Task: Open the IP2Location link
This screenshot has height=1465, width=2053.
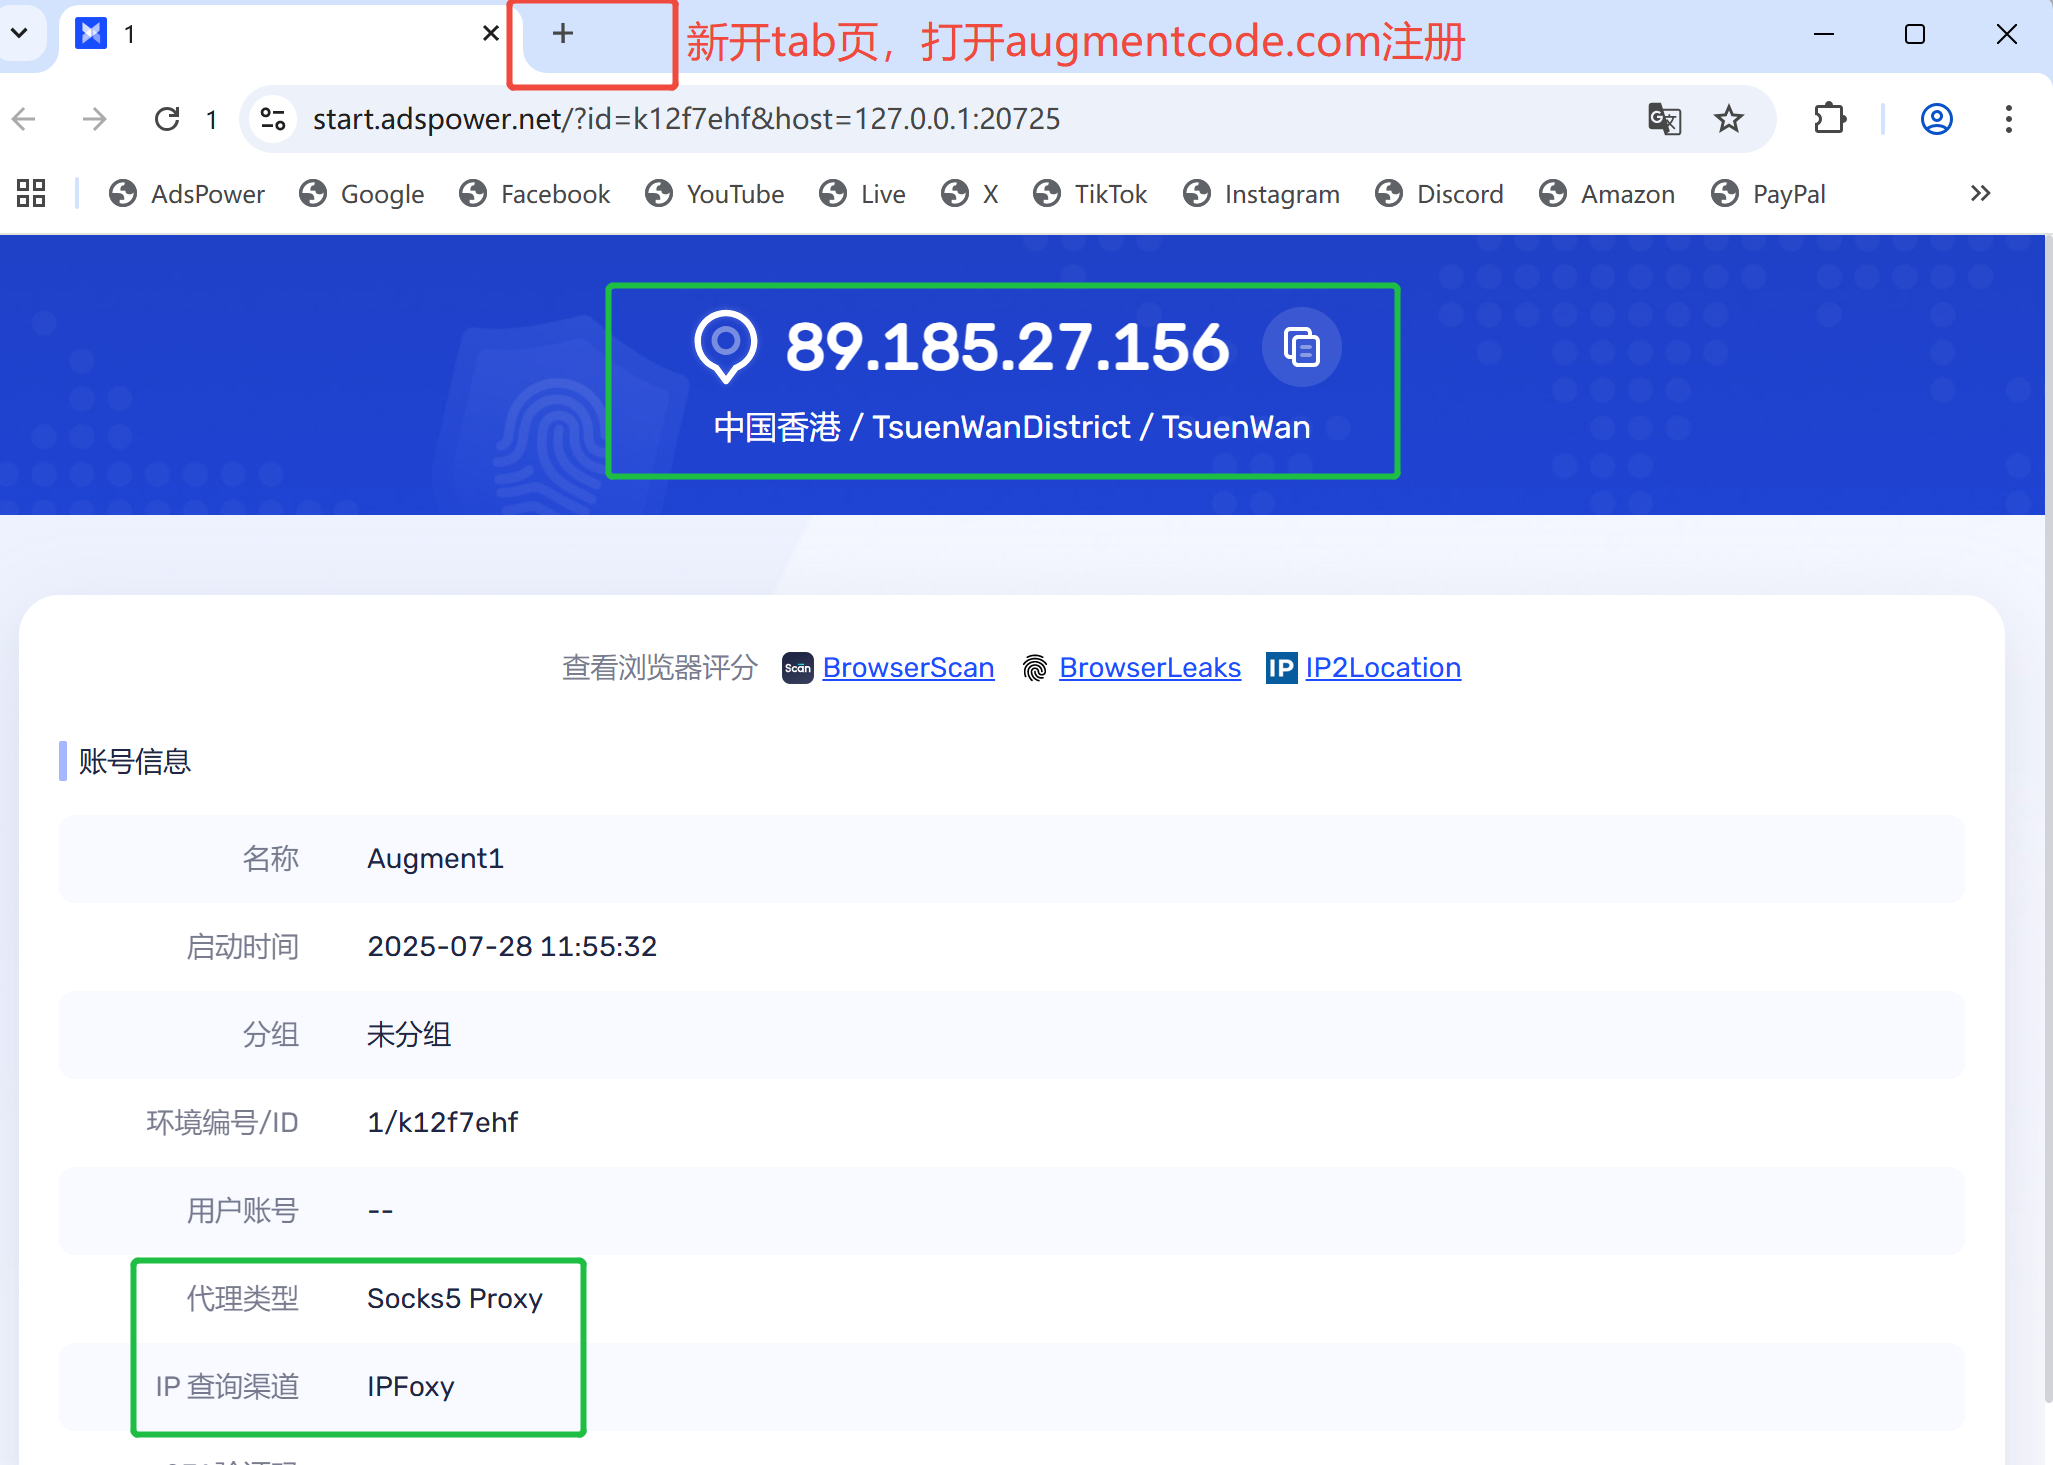Action: (1383, 667)
